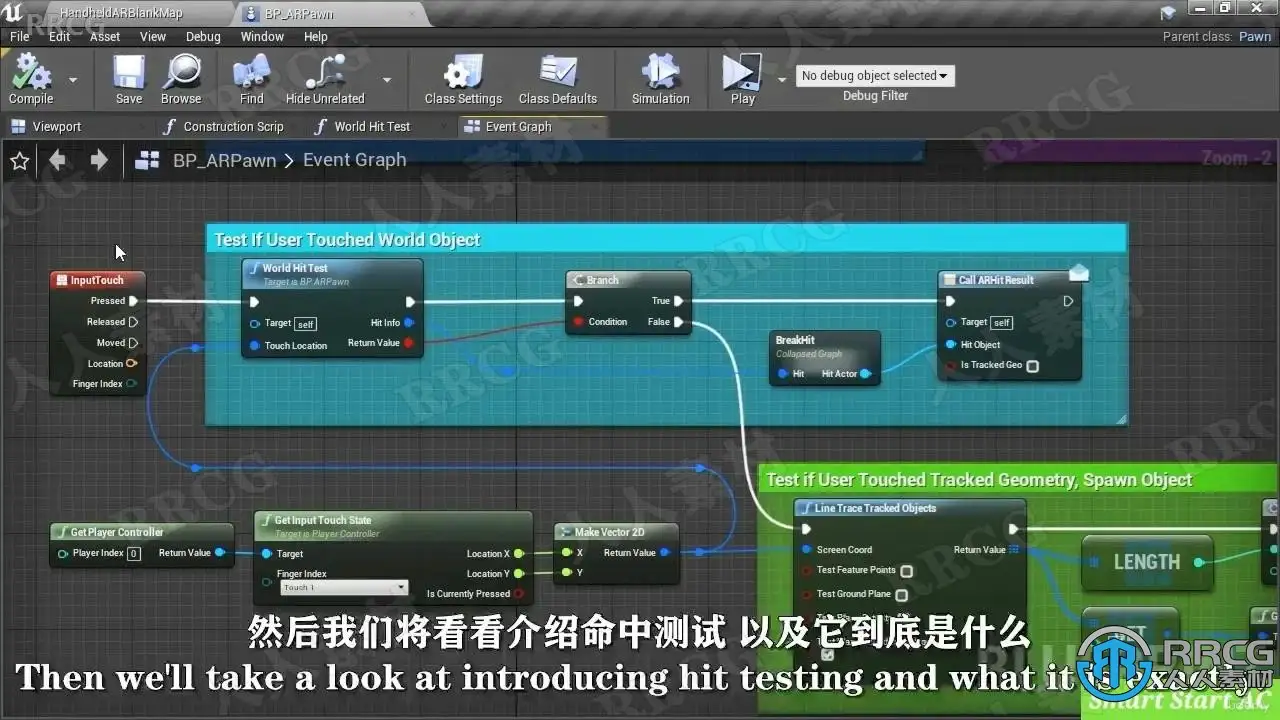Toggle Hide Unrelated nodes

[x=325, y=79]
